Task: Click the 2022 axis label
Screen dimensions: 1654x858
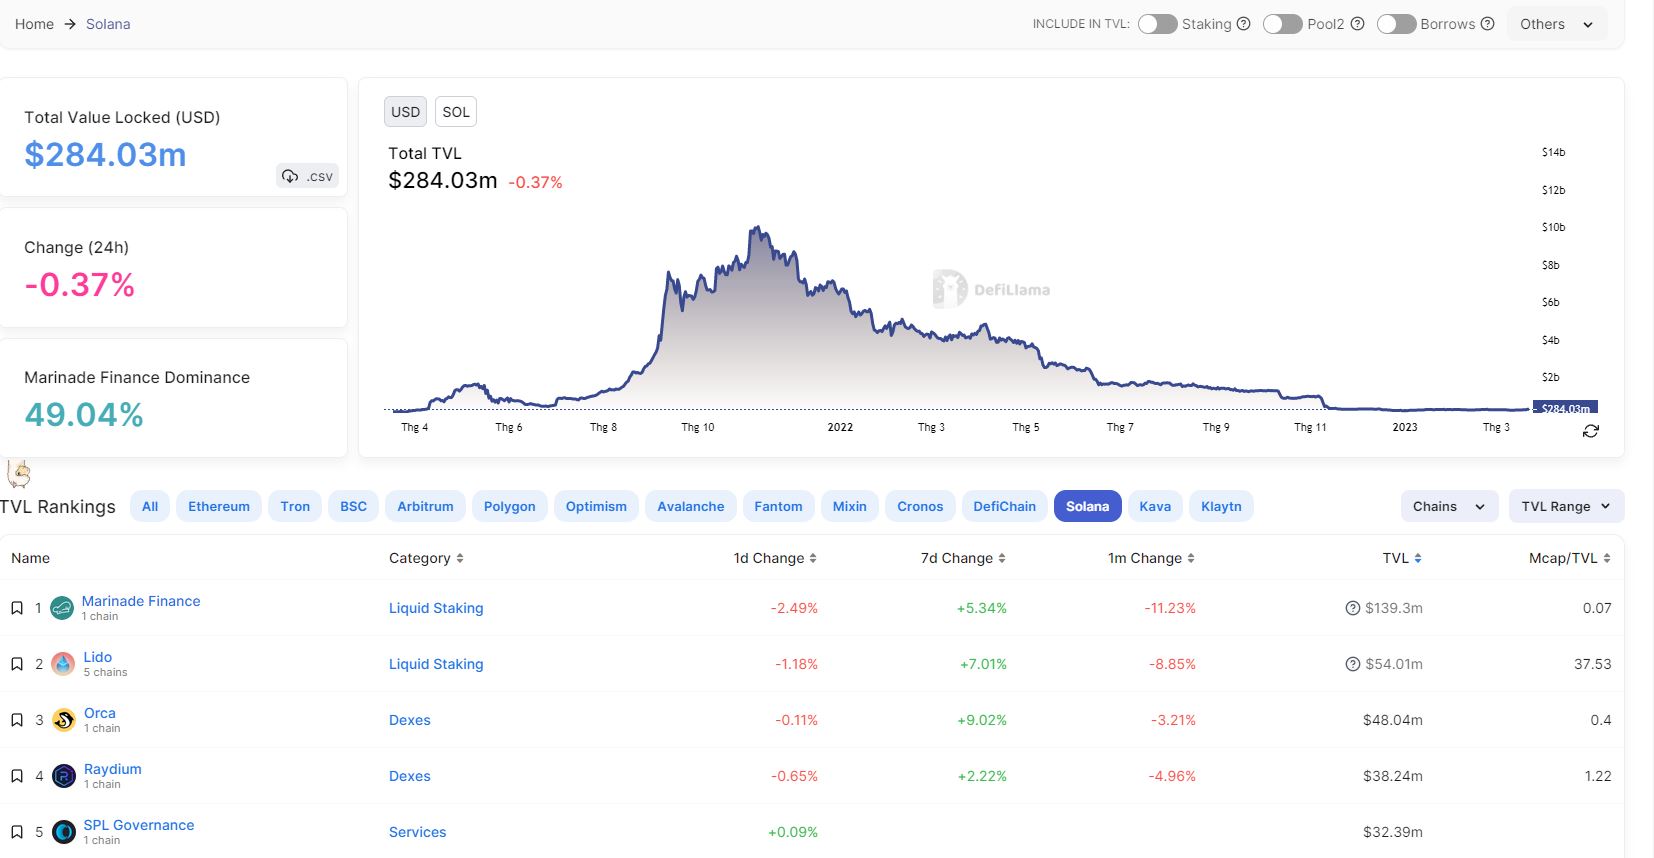Action: (840, 427)
